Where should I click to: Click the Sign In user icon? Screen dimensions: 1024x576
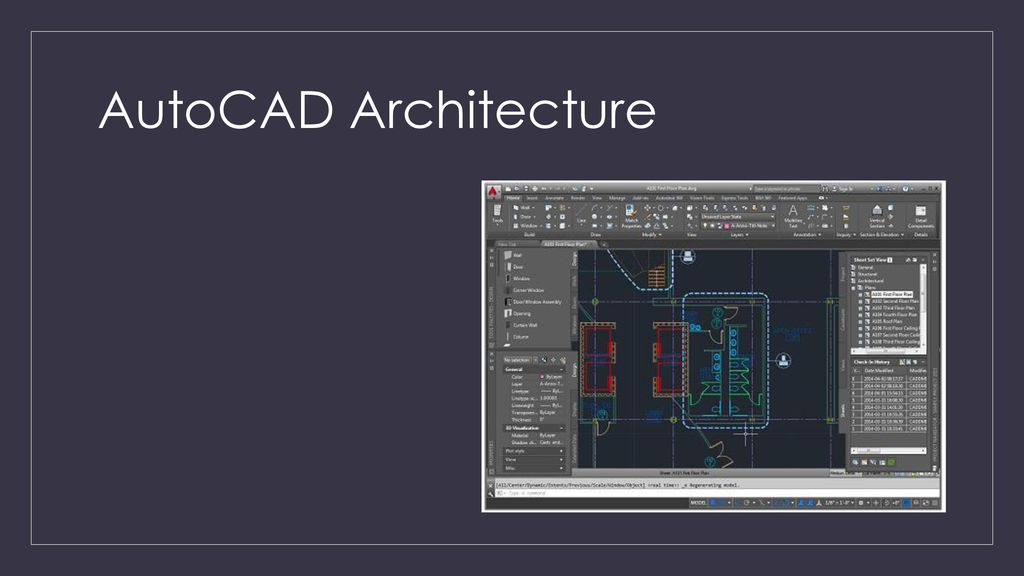[835, 189]
